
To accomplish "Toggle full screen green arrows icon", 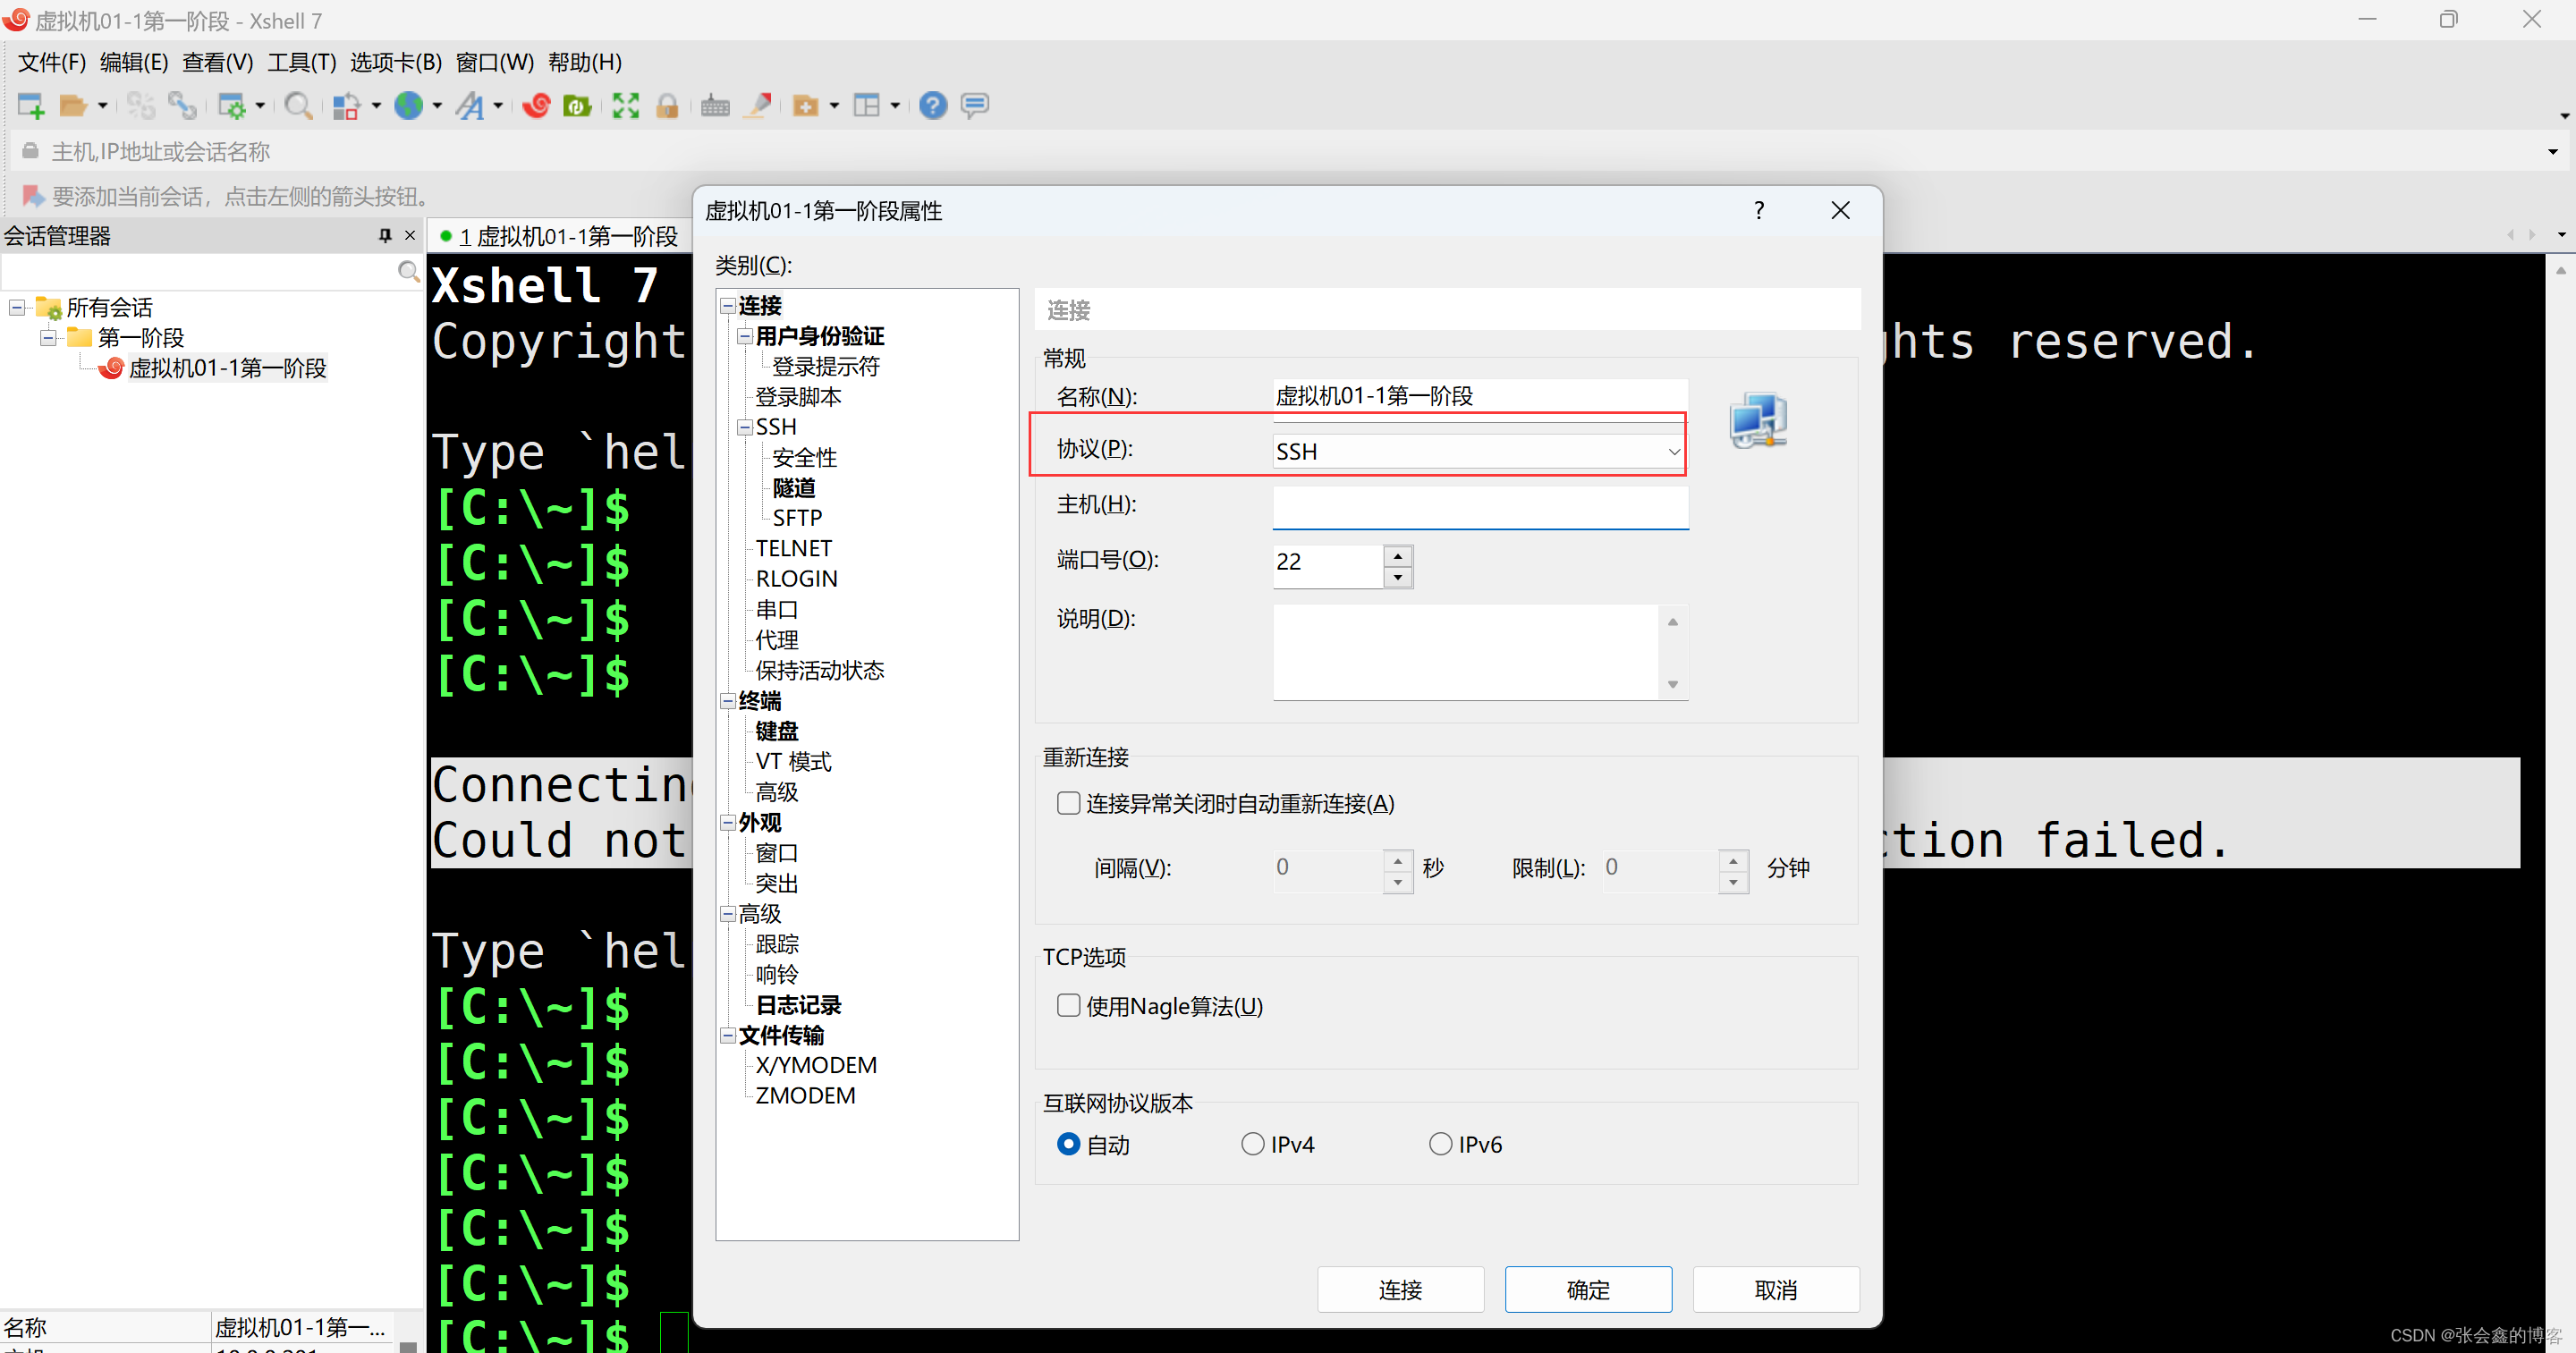I will tap(626, 105).
